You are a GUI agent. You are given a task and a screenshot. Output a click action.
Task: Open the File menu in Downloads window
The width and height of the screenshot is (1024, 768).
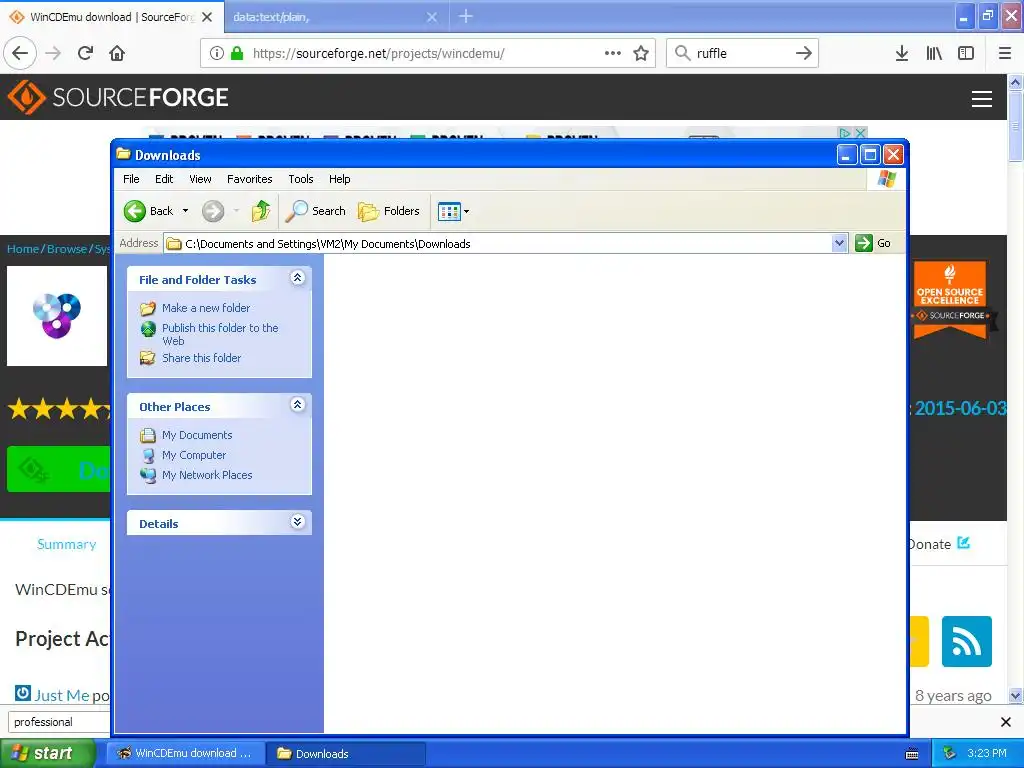point(131,179)
